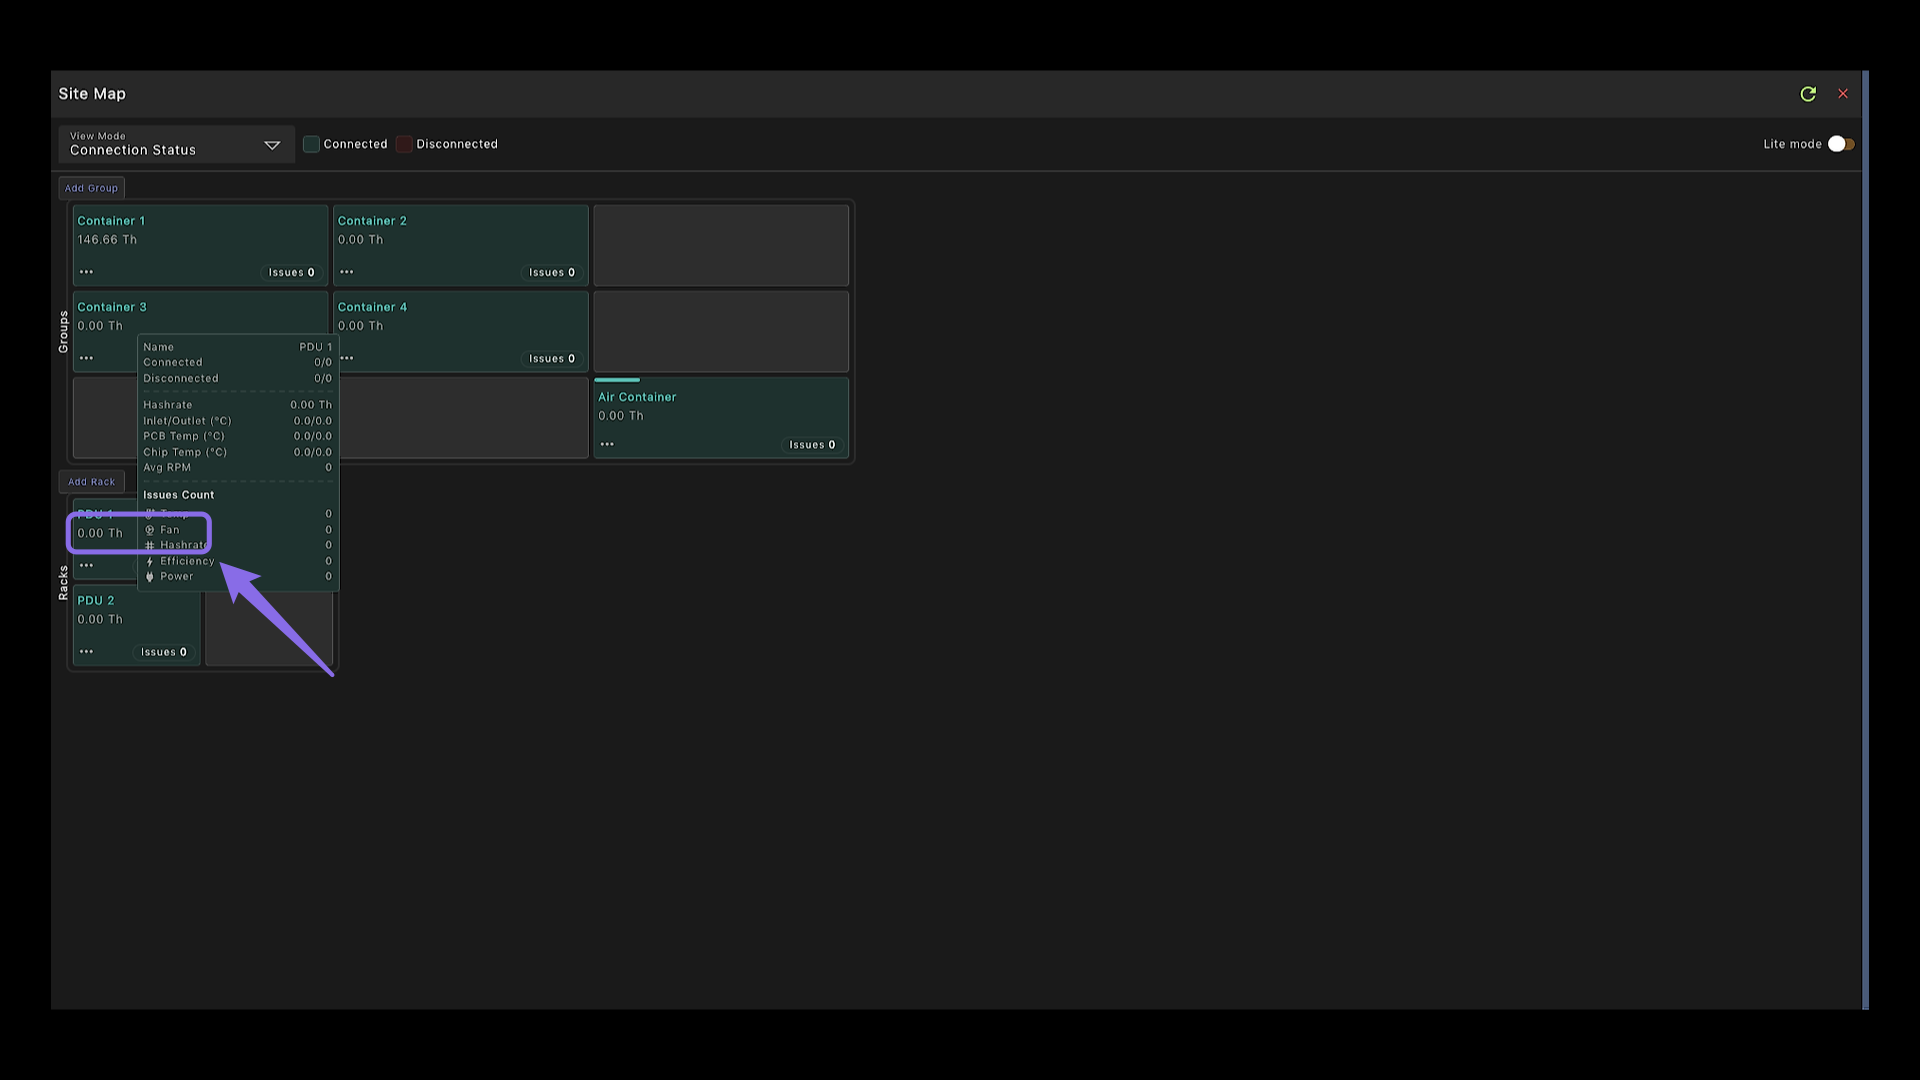Click the PCB Temp (°C) row label
The image size is (1920, 1080).
(x=184, y=436)
